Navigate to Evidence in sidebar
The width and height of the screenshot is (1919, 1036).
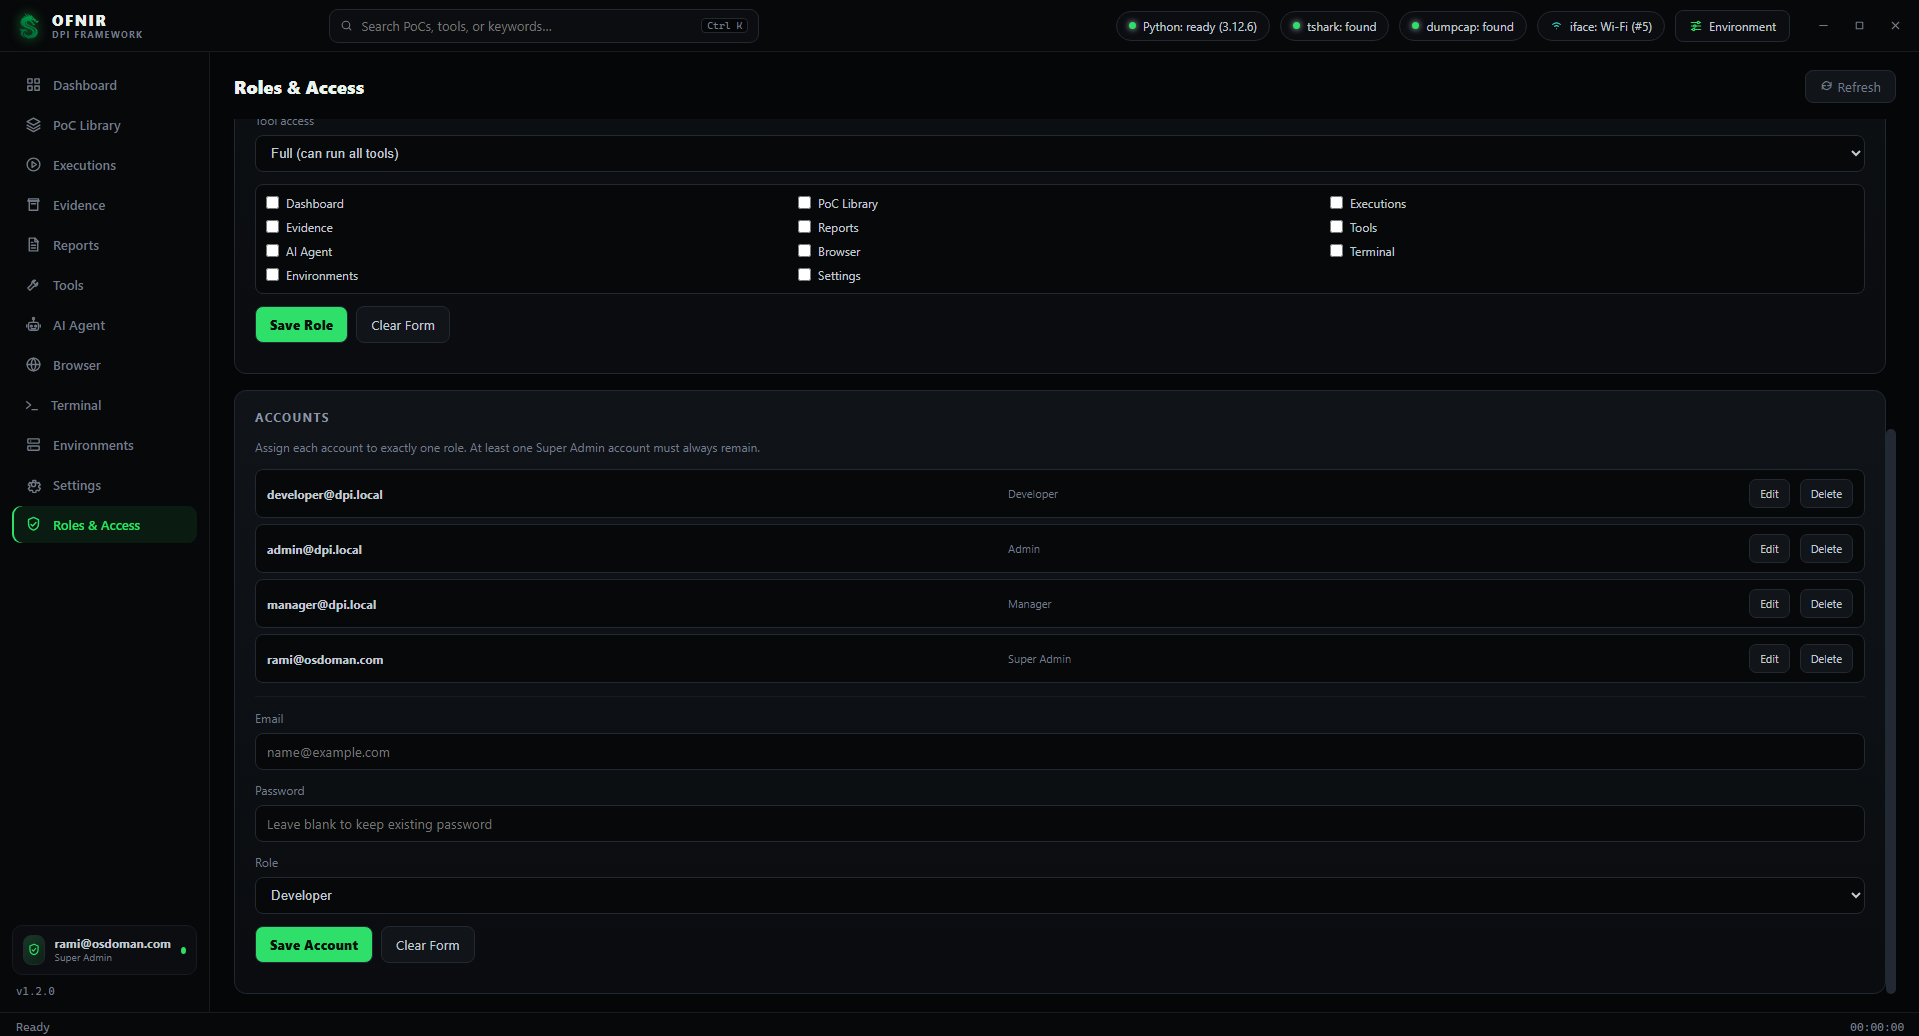pos(104,205)
